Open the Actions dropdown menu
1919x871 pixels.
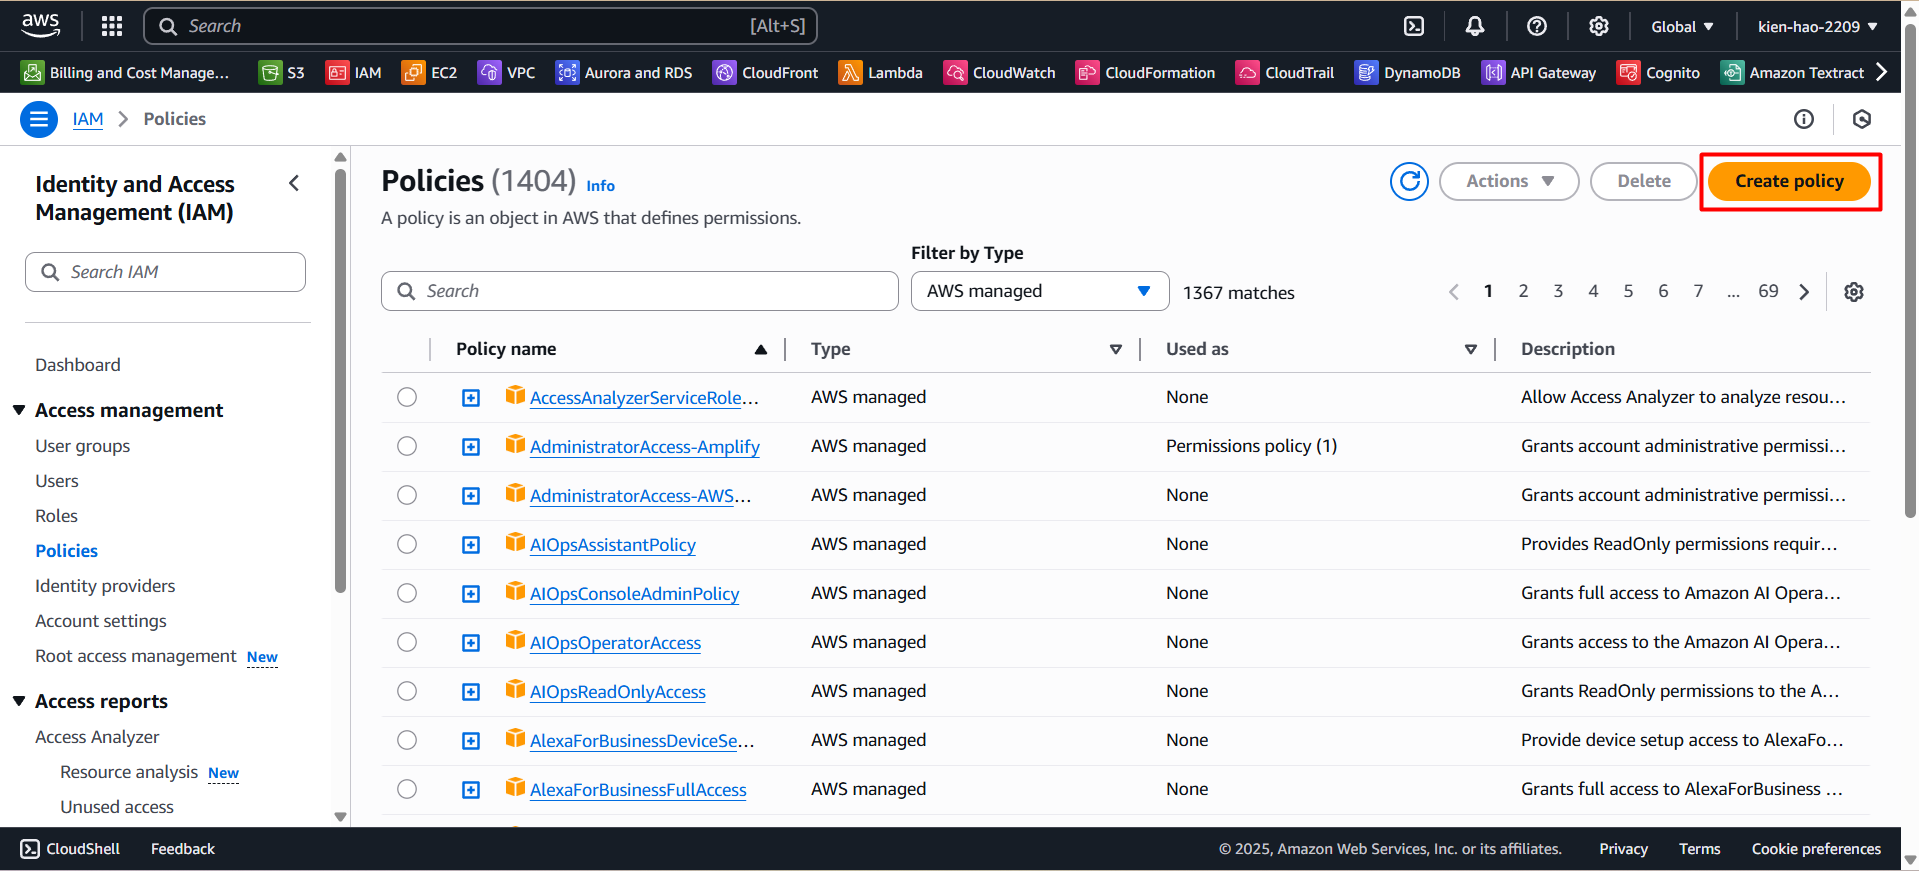[1508, 181]
